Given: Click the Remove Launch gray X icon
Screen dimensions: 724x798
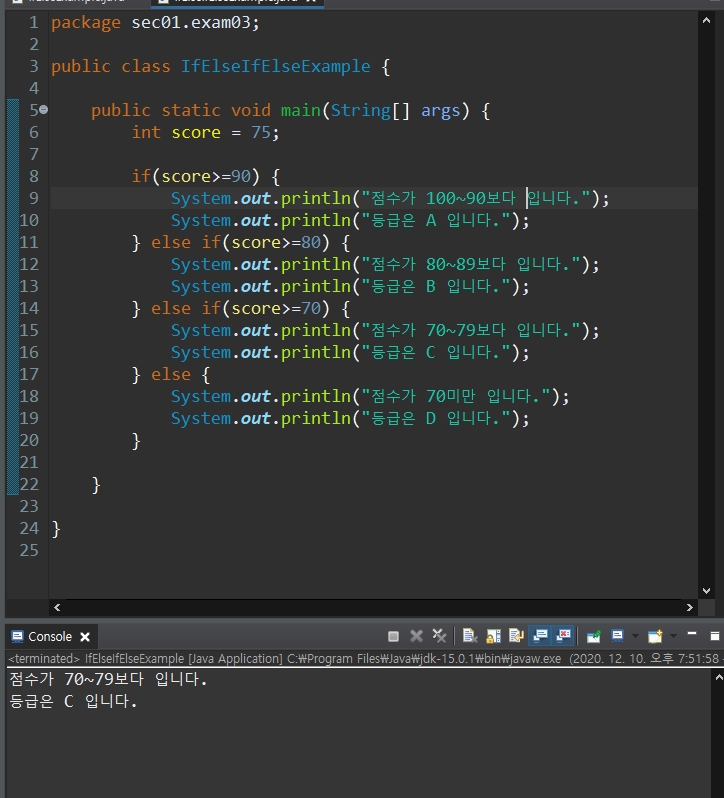Looking at the screenshot, I should (416, 636).
